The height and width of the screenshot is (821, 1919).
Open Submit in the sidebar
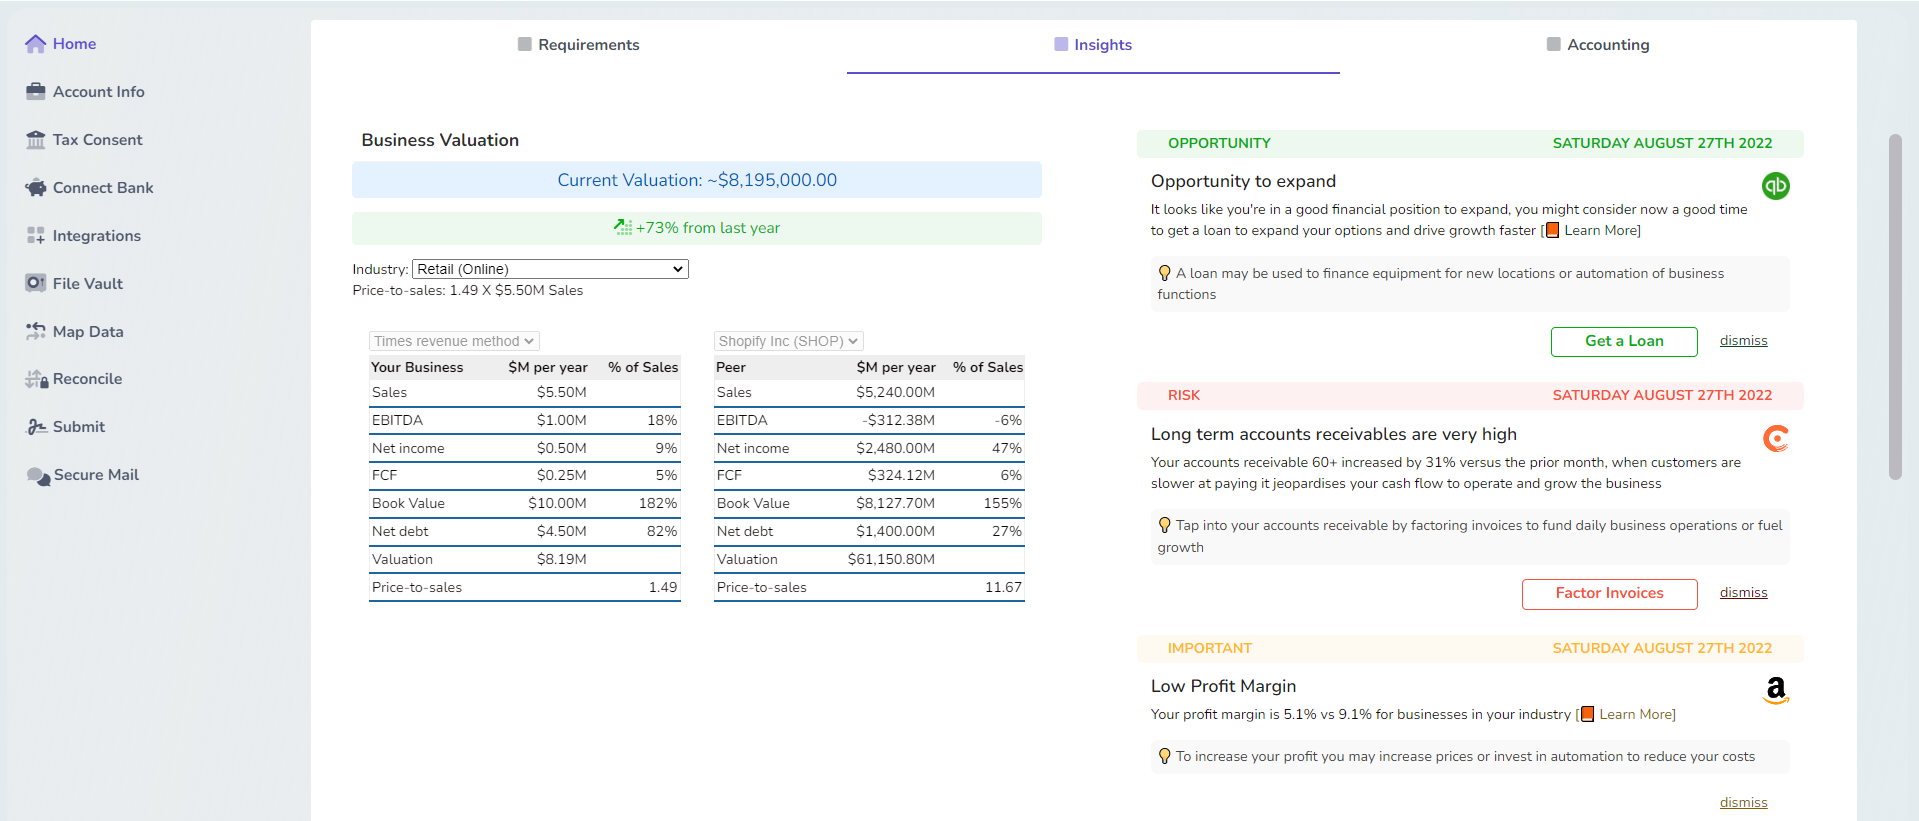(65, 427)
